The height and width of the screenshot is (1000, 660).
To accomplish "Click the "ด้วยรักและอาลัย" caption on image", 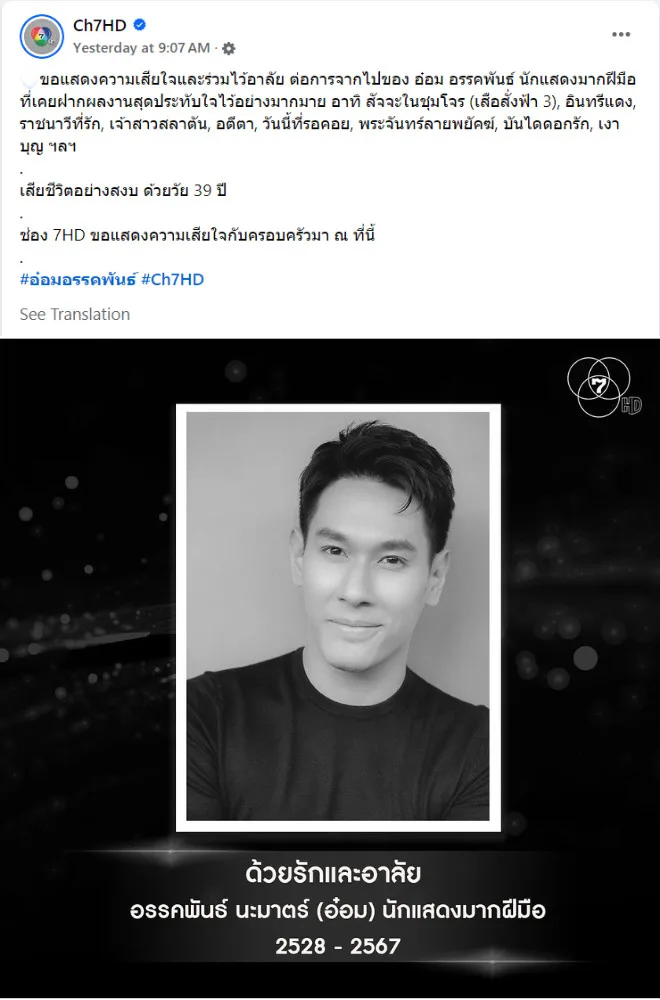I will [x=333, y=873].
